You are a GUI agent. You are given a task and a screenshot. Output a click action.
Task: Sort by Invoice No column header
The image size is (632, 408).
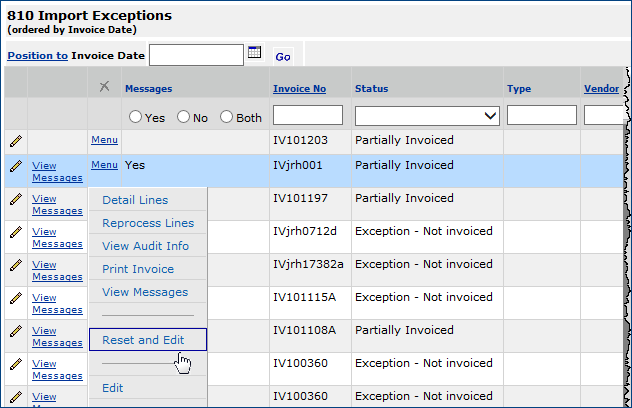pos(299,89)
